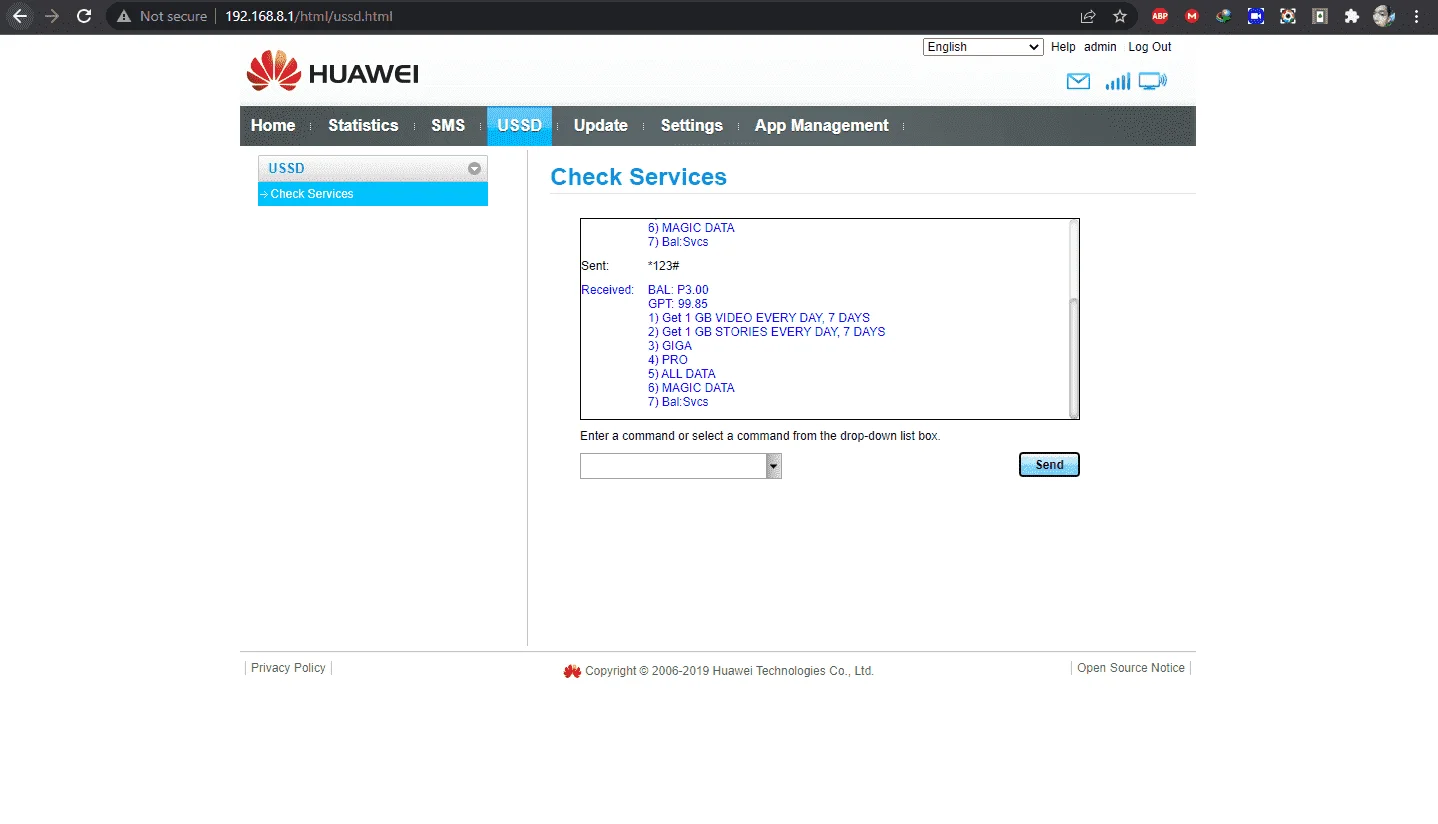Reload the page with the refresh icon
Screen dimensions: 1438x824
click(84, 16)
